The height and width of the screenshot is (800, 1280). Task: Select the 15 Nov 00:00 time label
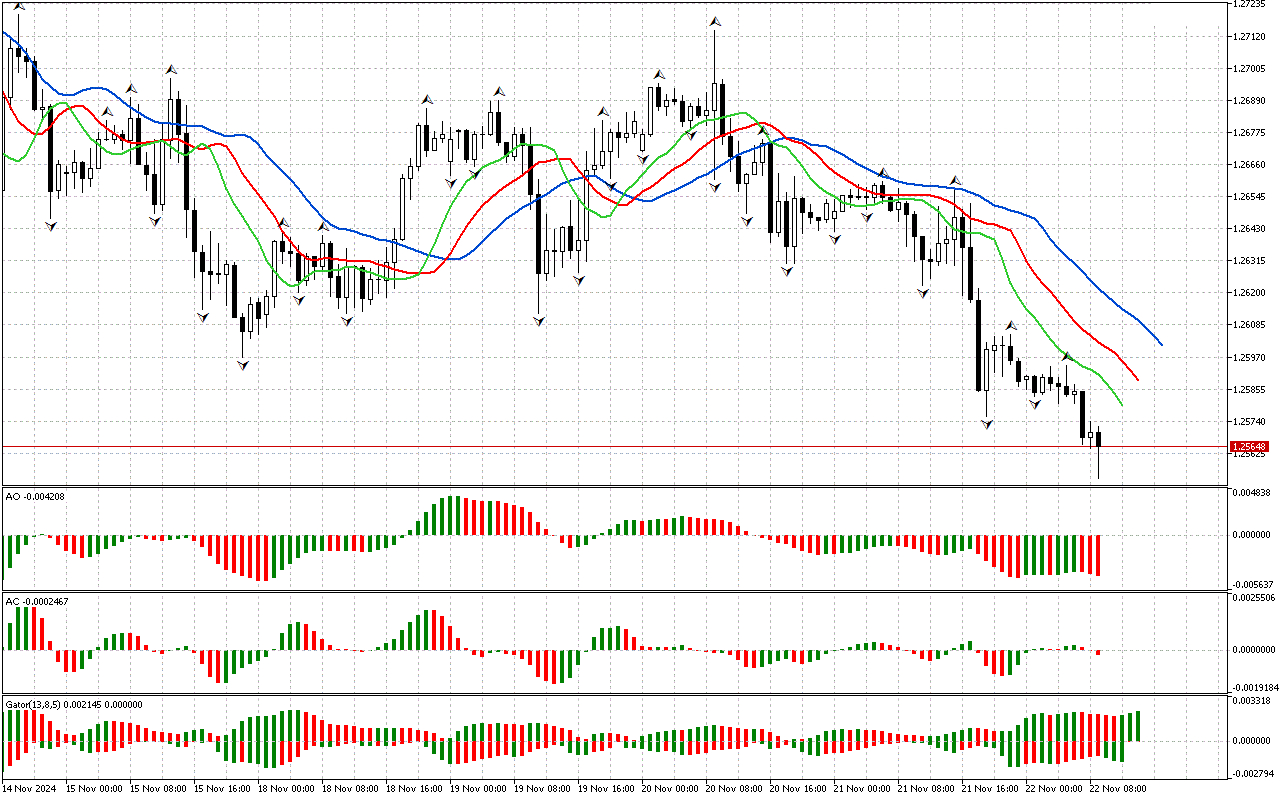point(94,789)
